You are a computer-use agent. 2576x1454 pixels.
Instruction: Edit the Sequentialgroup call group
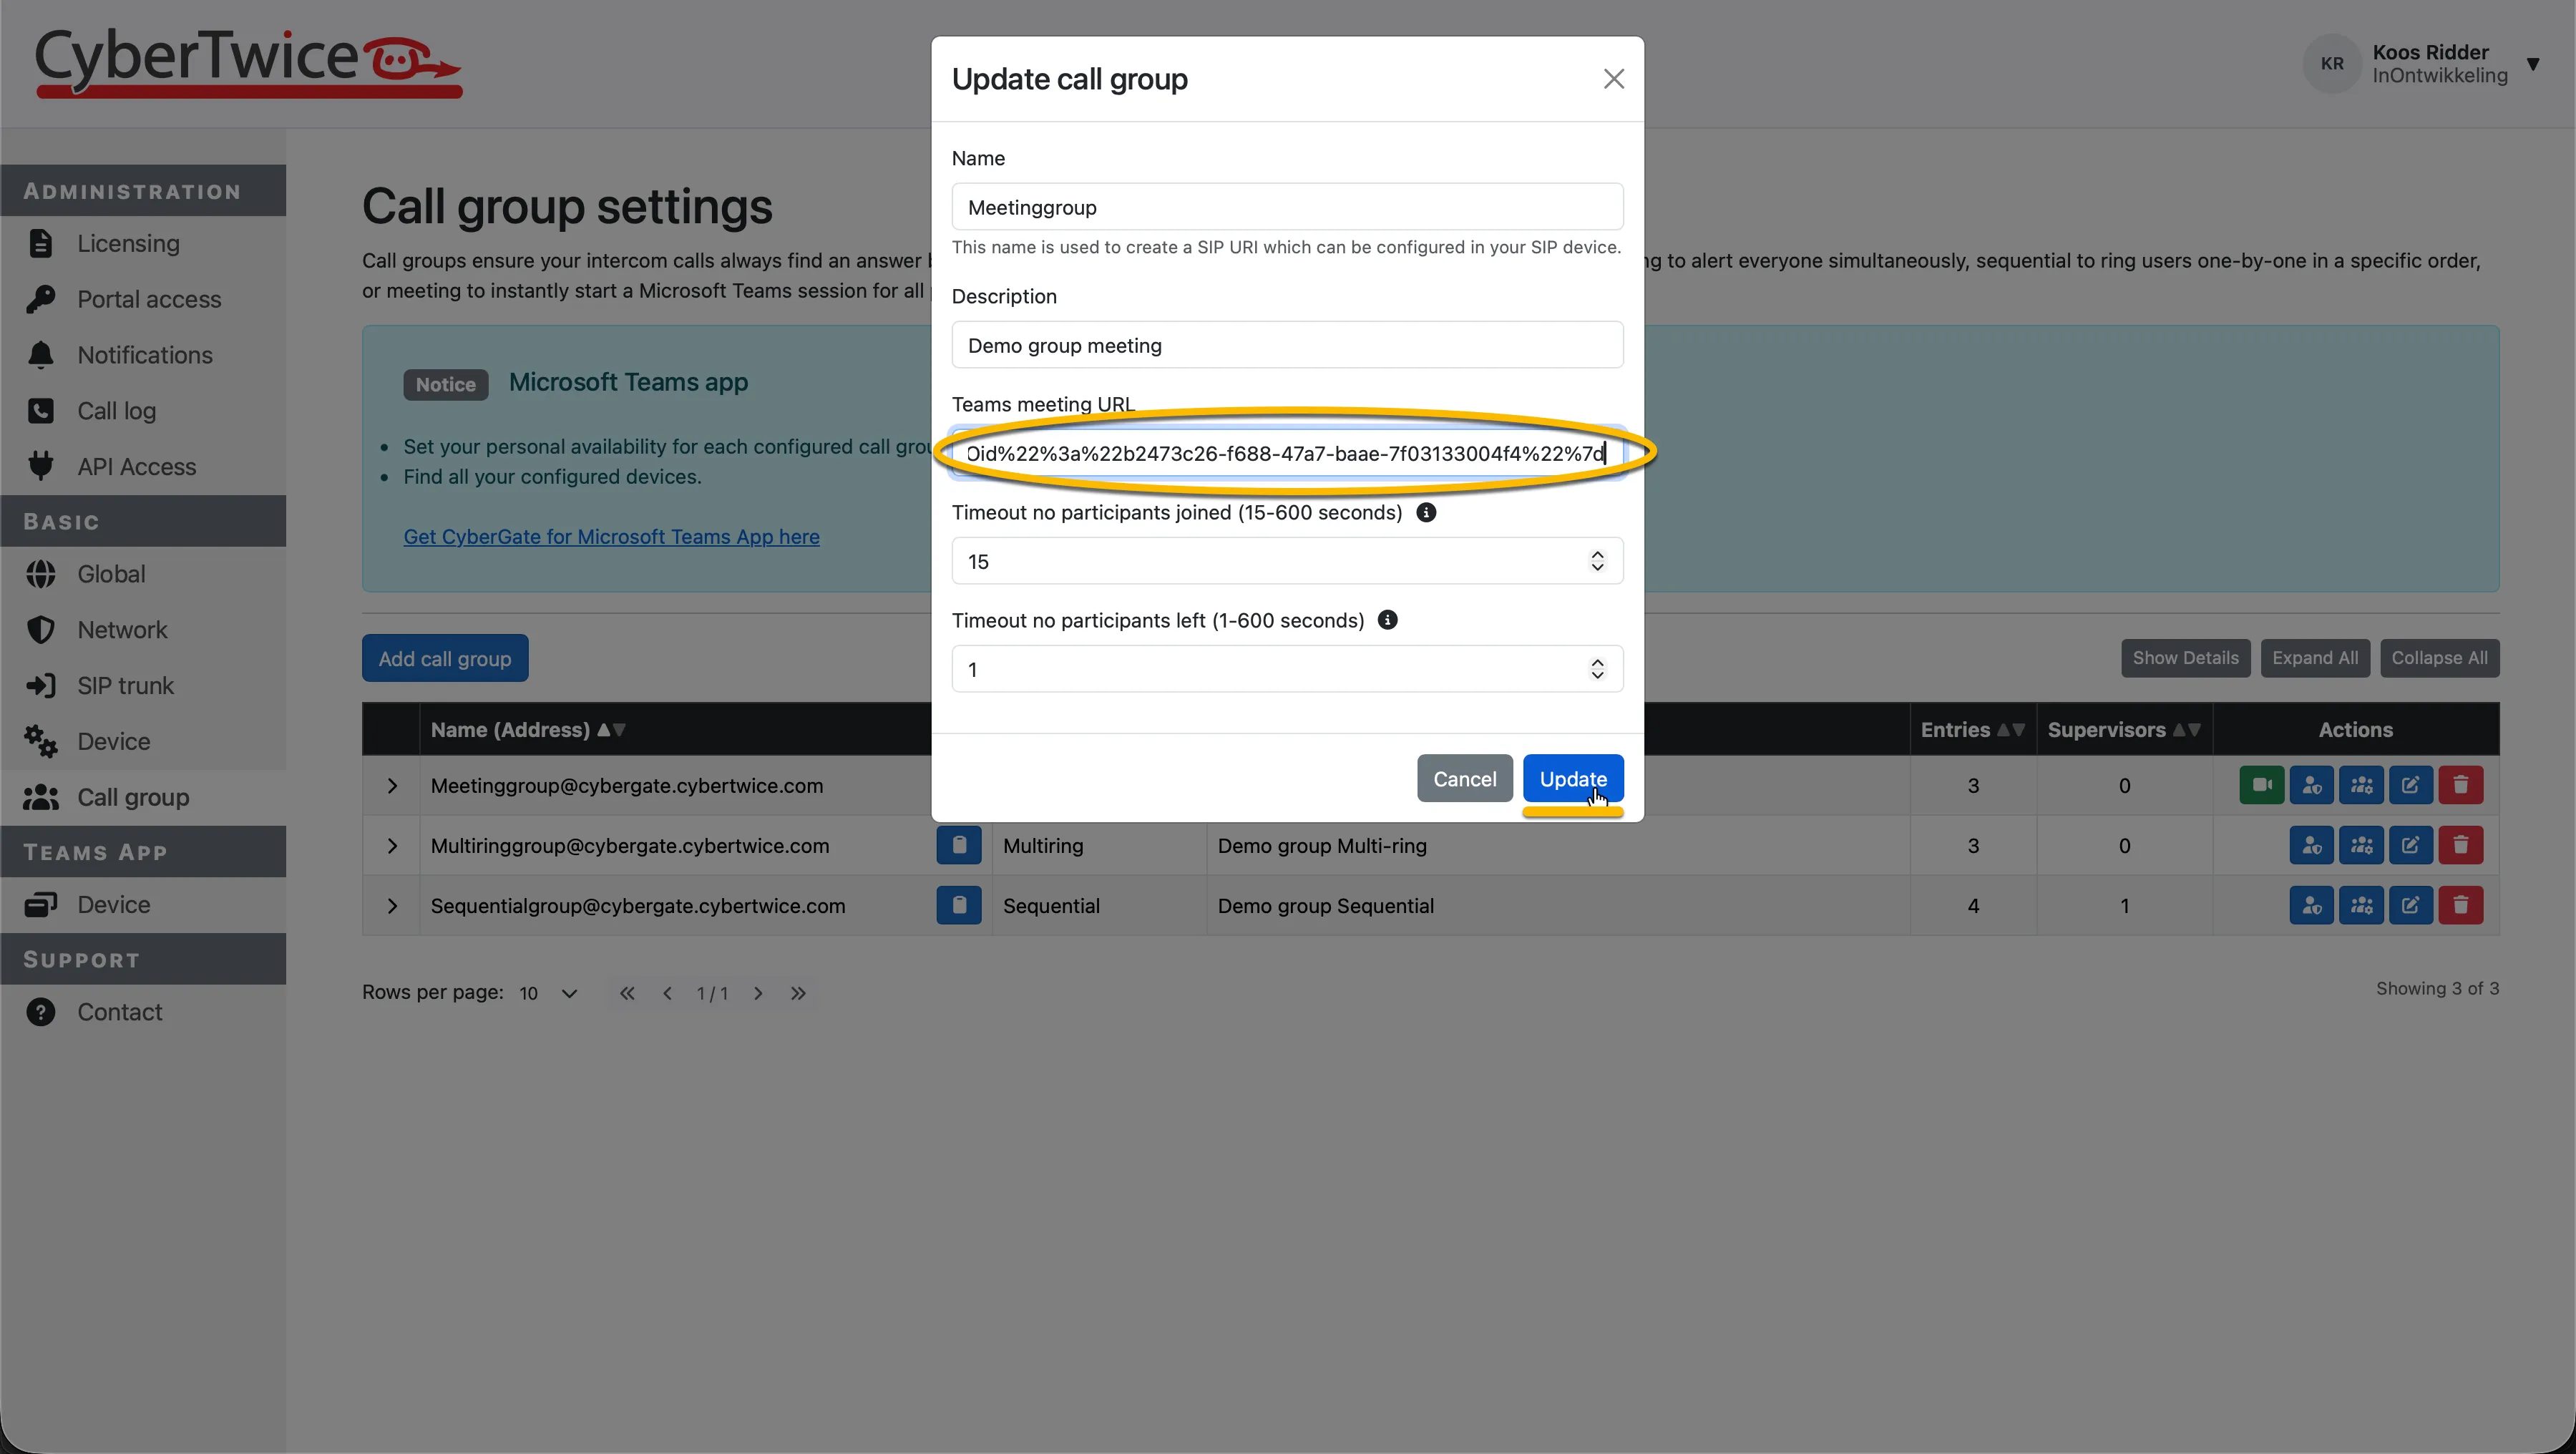[2410, 905]
